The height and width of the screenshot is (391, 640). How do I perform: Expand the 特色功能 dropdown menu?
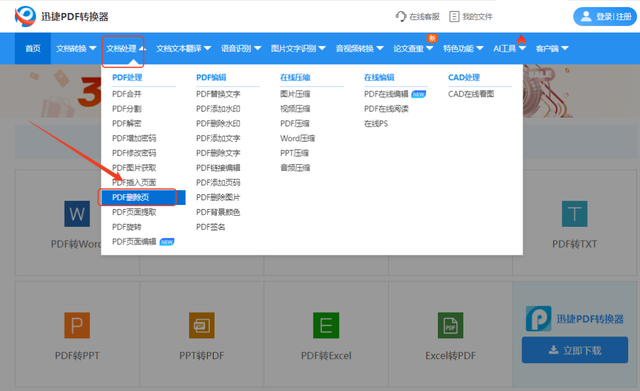pos(463,49)
